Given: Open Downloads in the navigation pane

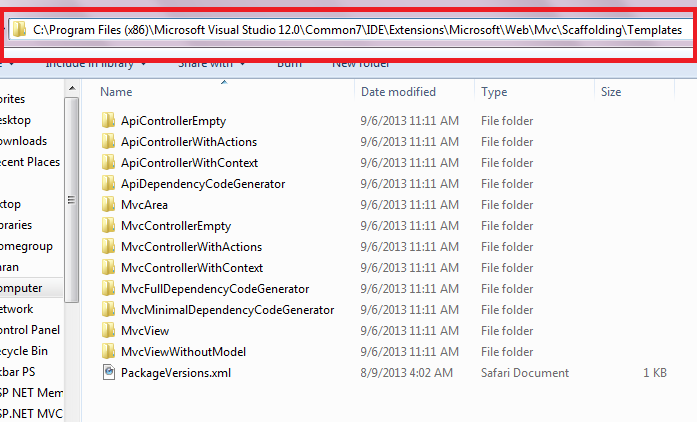Looking at the screenshot, I should click(x=24, y=141).
